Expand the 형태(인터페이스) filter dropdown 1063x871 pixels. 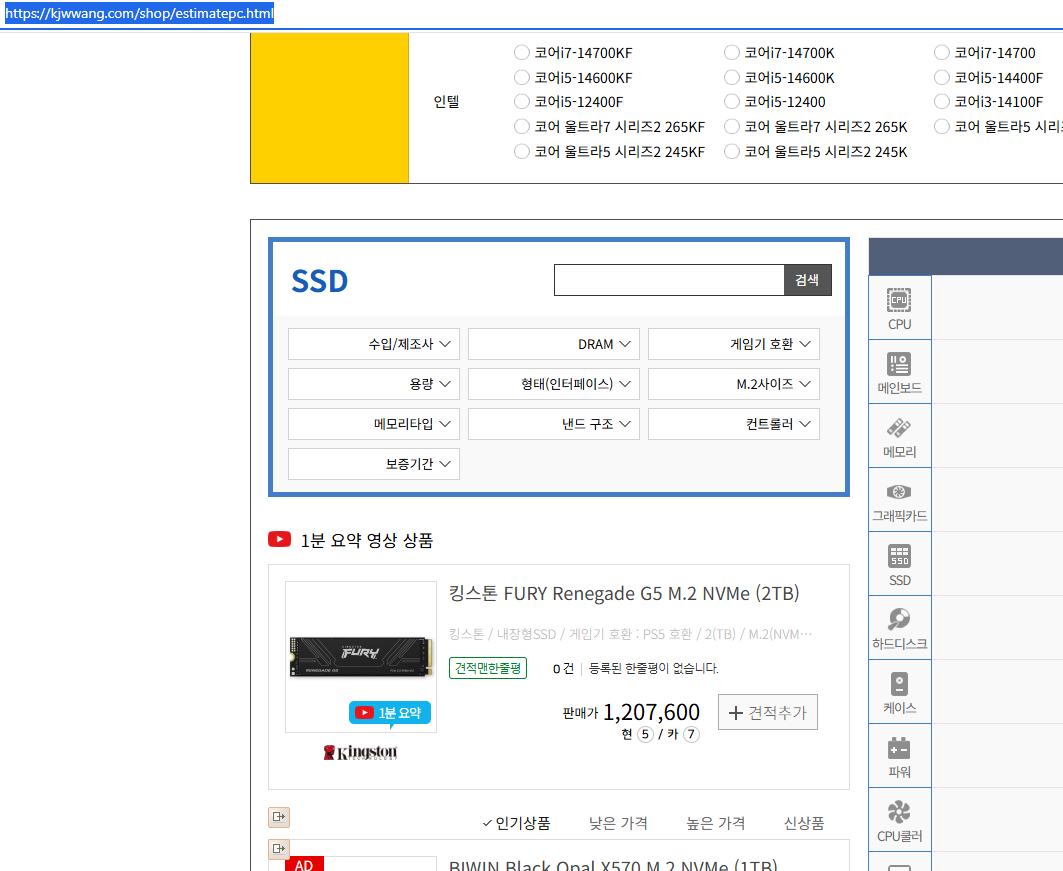click(554, 384)
